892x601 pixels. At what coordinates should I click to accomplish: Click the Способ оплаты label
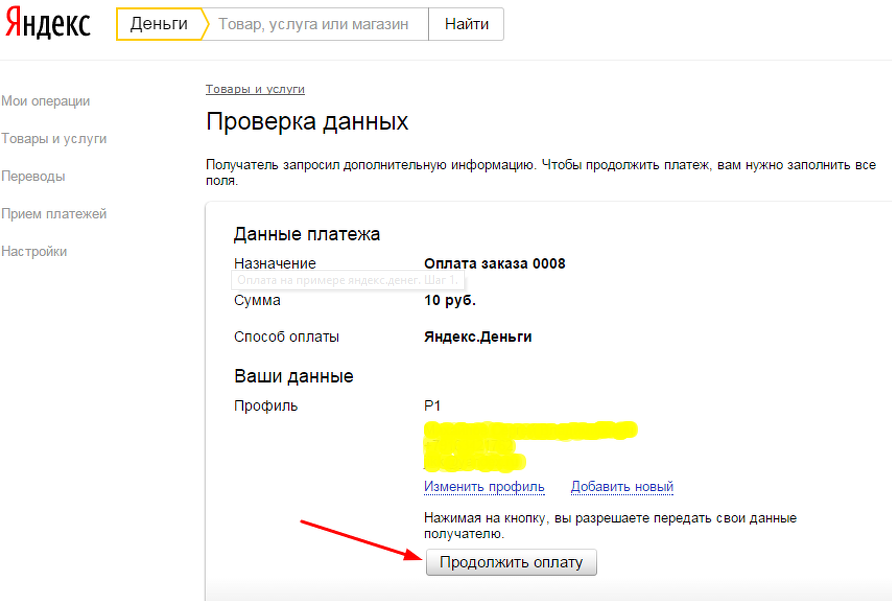[x=286, y=337]
